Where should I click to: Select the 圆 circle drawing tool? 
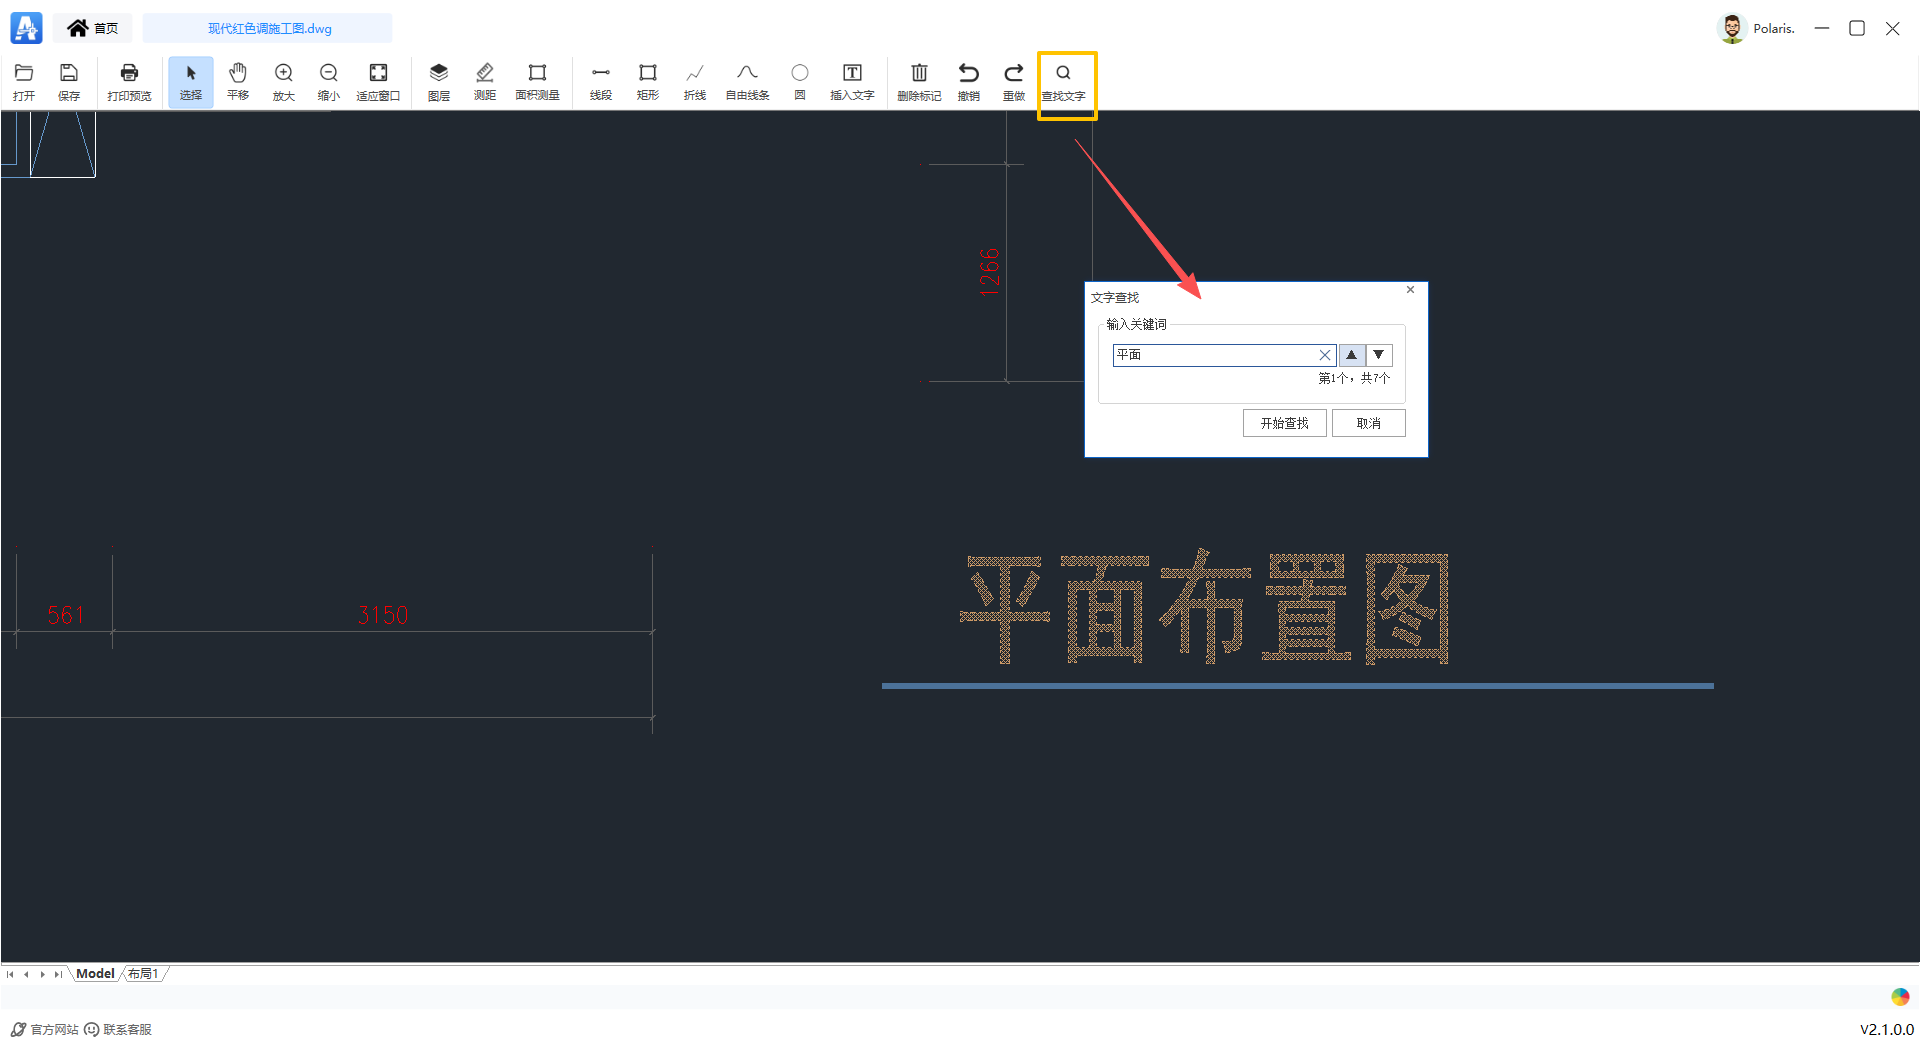coord(799,82)
